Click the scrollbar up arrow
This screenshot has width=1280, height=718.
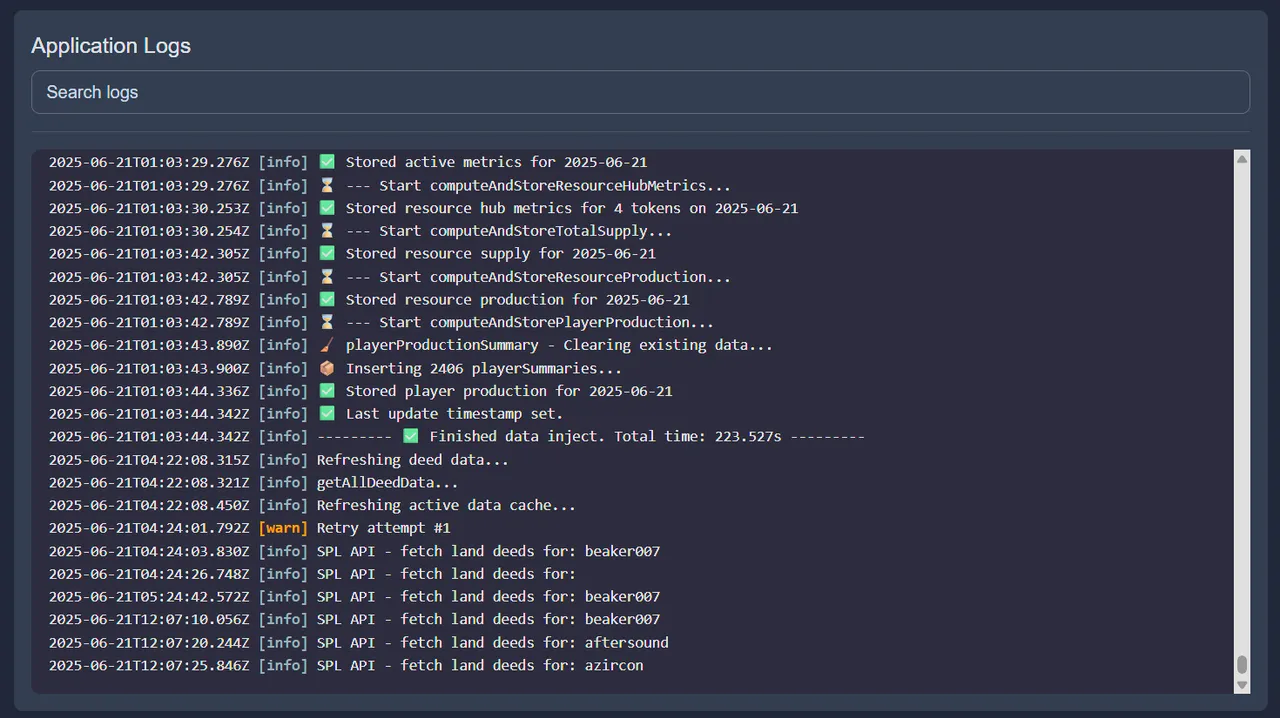click(1242, 159)
